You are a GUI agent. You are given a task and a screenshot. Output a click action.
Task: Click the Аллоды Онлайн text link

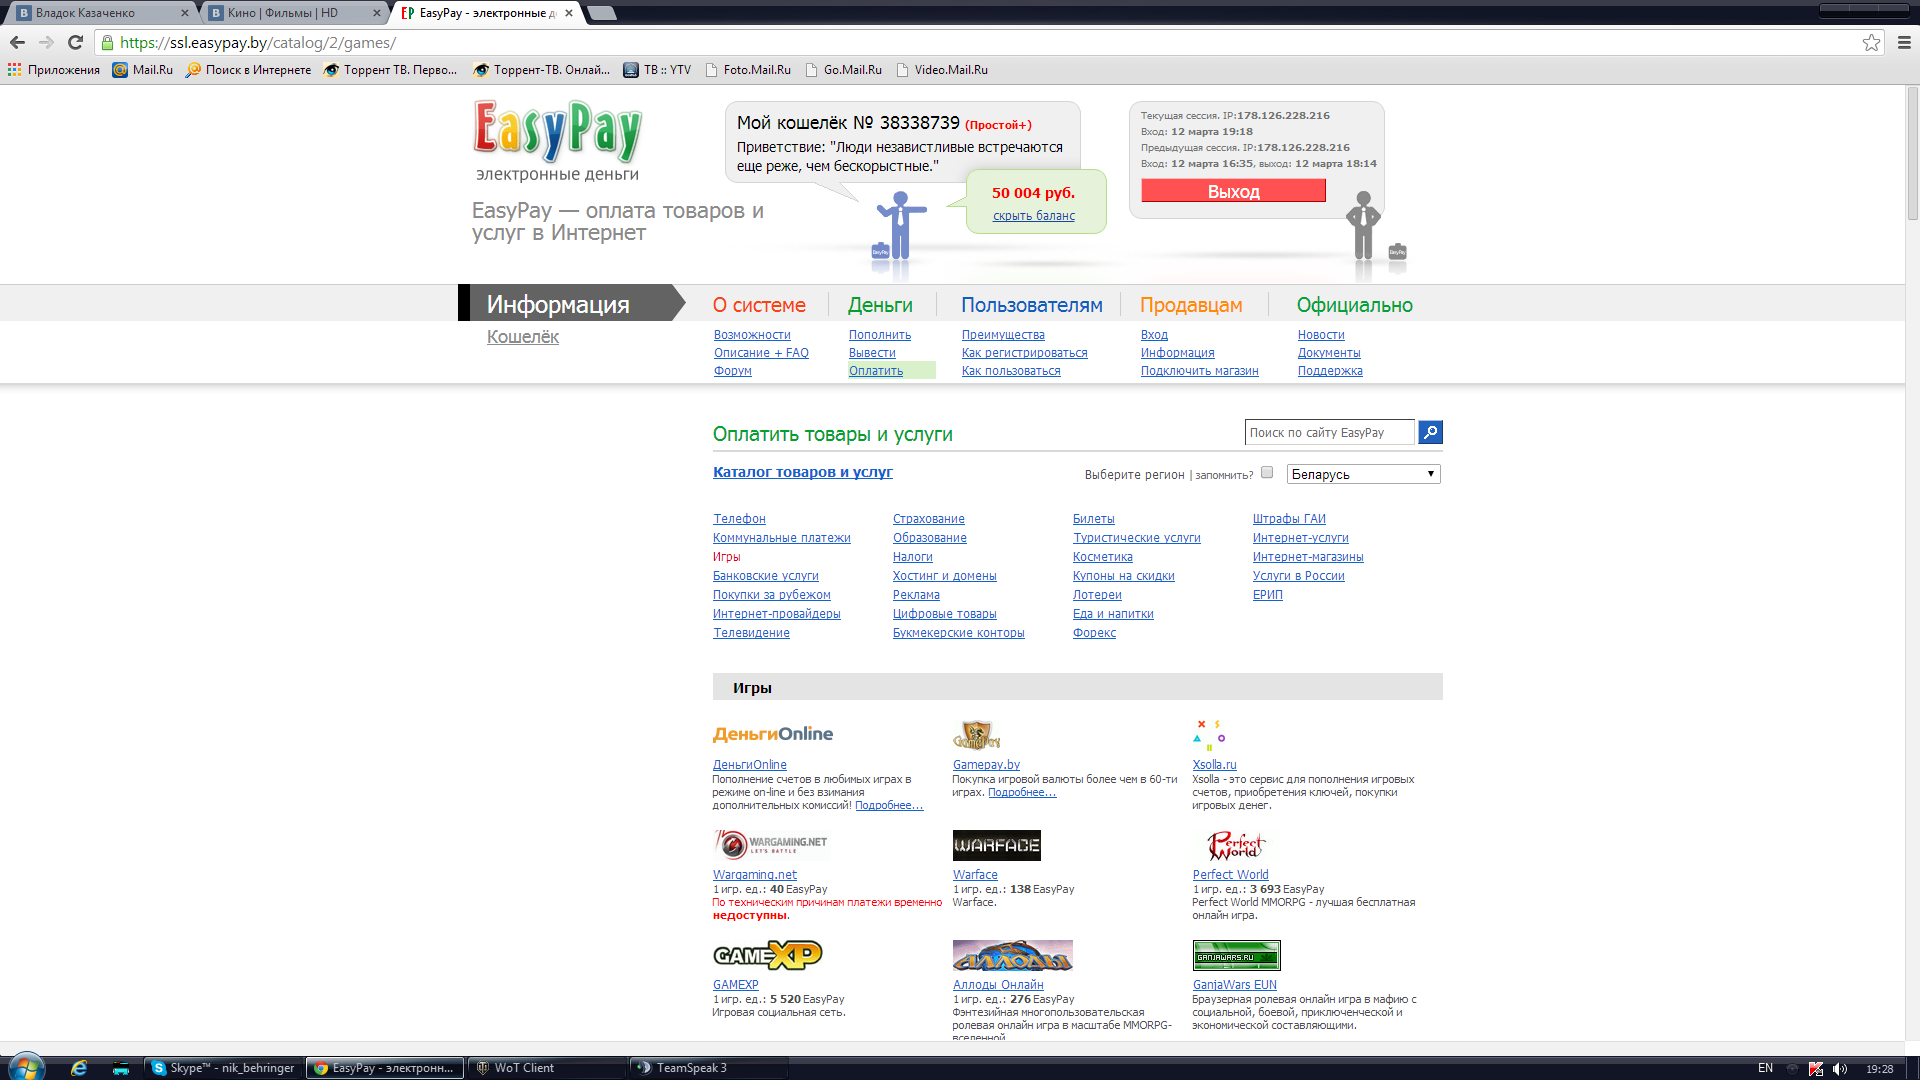(998, 985)
